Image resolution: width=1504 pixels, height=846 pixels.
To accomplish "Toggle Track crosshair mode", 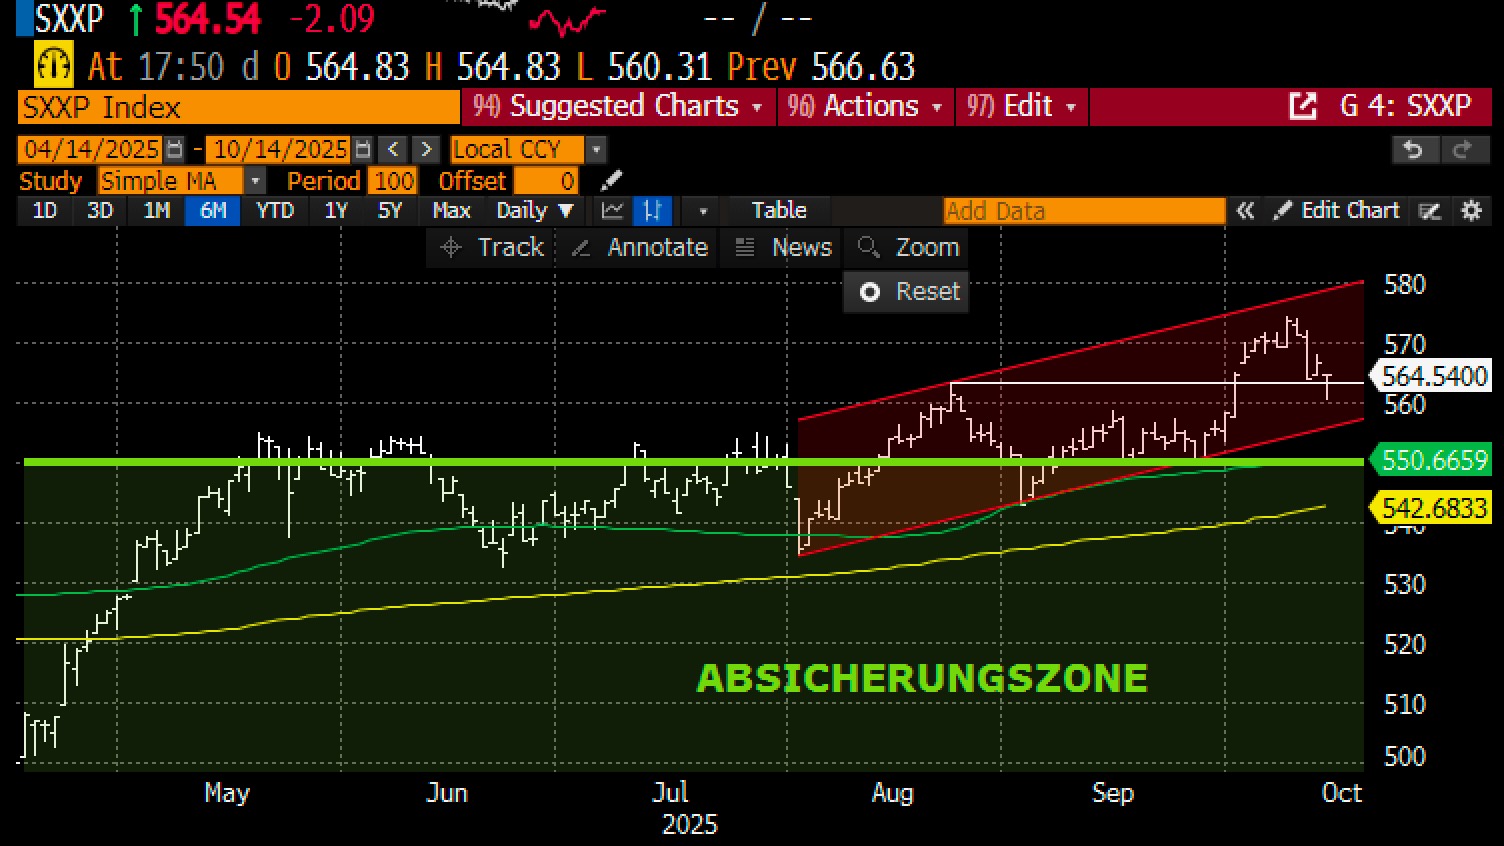I will point(493,247).
